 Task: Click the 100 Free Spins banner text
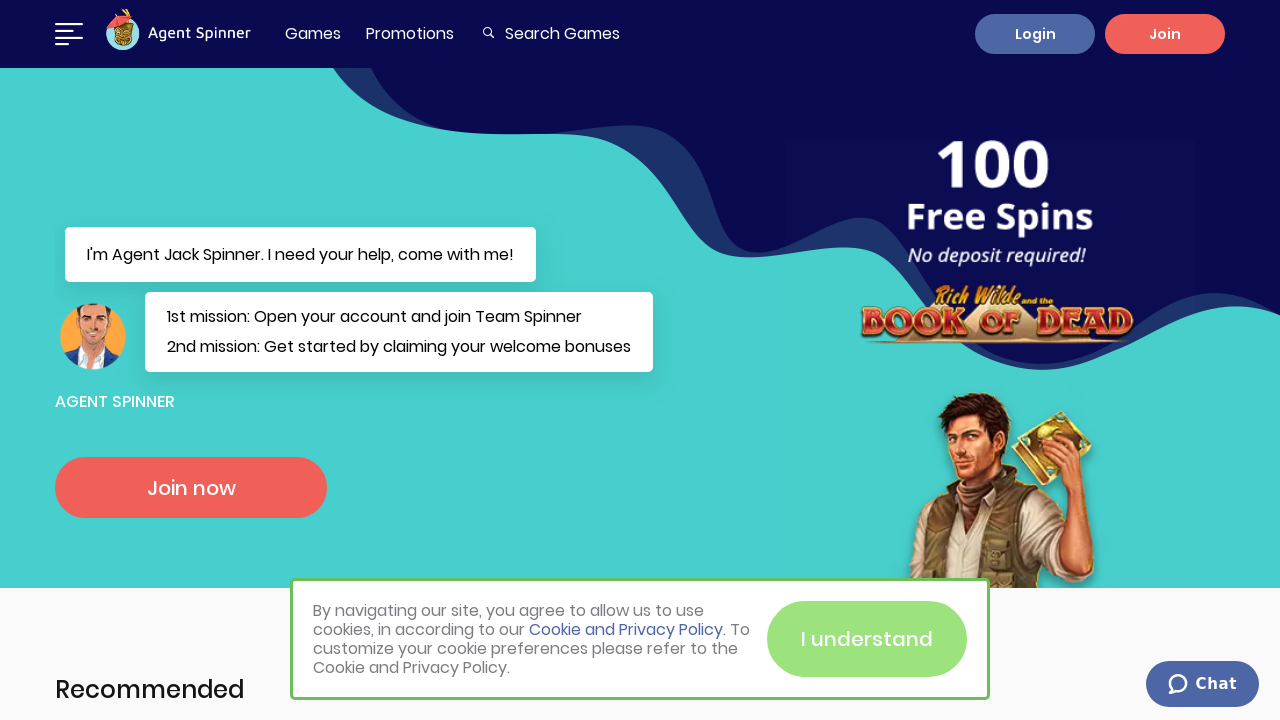point(999,200)
